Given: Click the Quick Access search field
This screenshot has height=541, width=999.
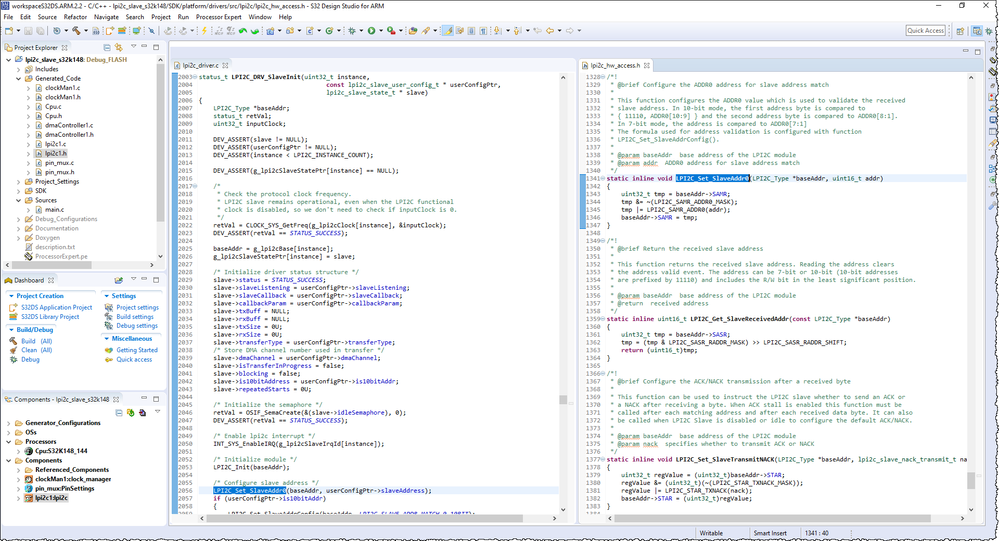Looking at the screenshot, I should tap(925, 31).
